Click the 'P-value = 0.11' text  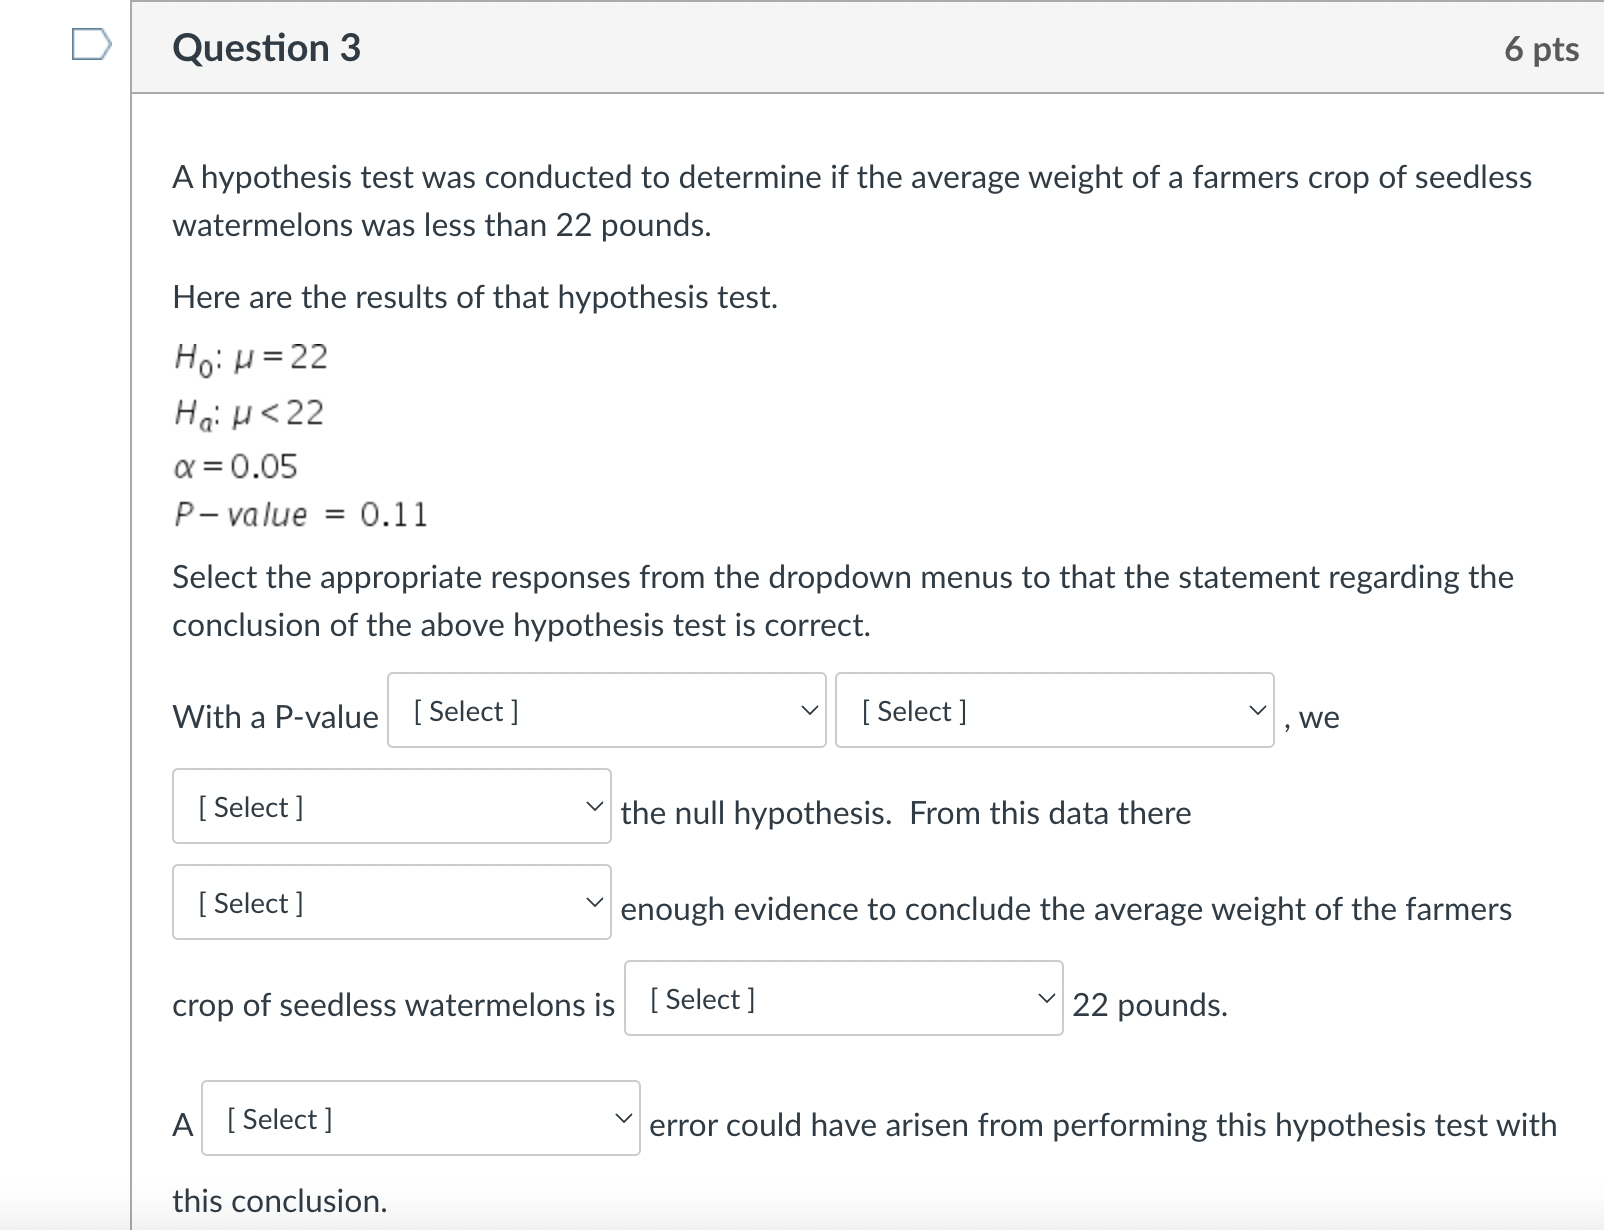(300, 515)
